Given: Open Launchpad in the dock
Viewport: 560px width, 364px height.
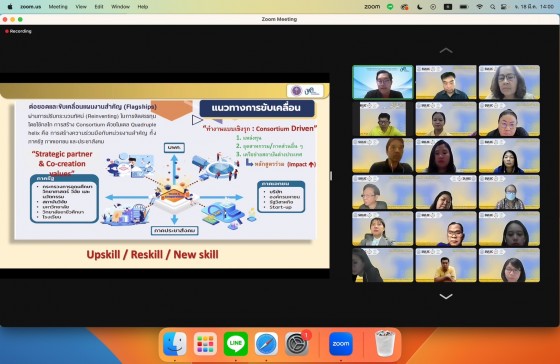Looking at the screenshot, I should point(205,344).
